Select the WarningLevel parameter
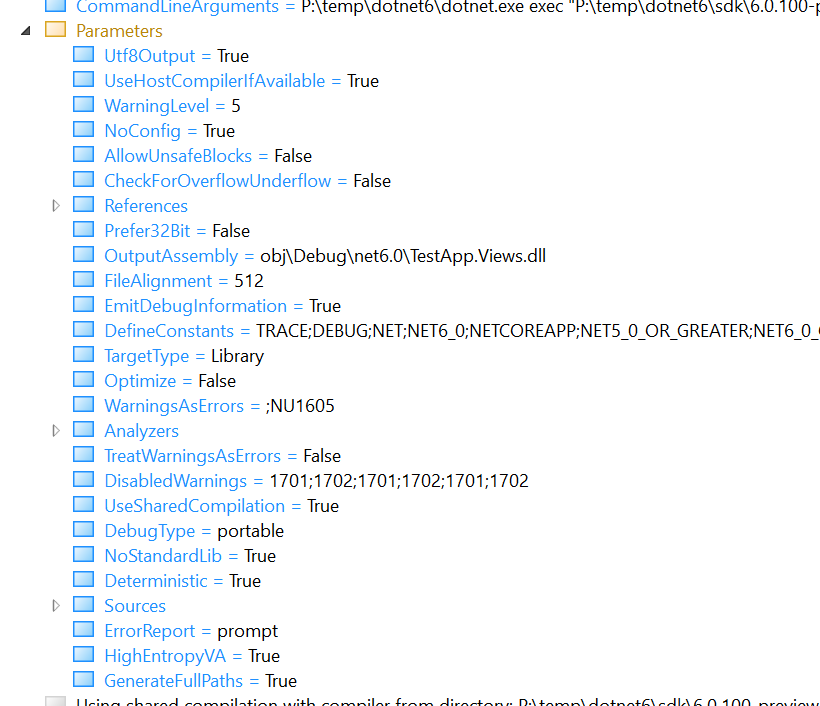The height and width of the screenshot is (706, 820). tap(158, 105)
